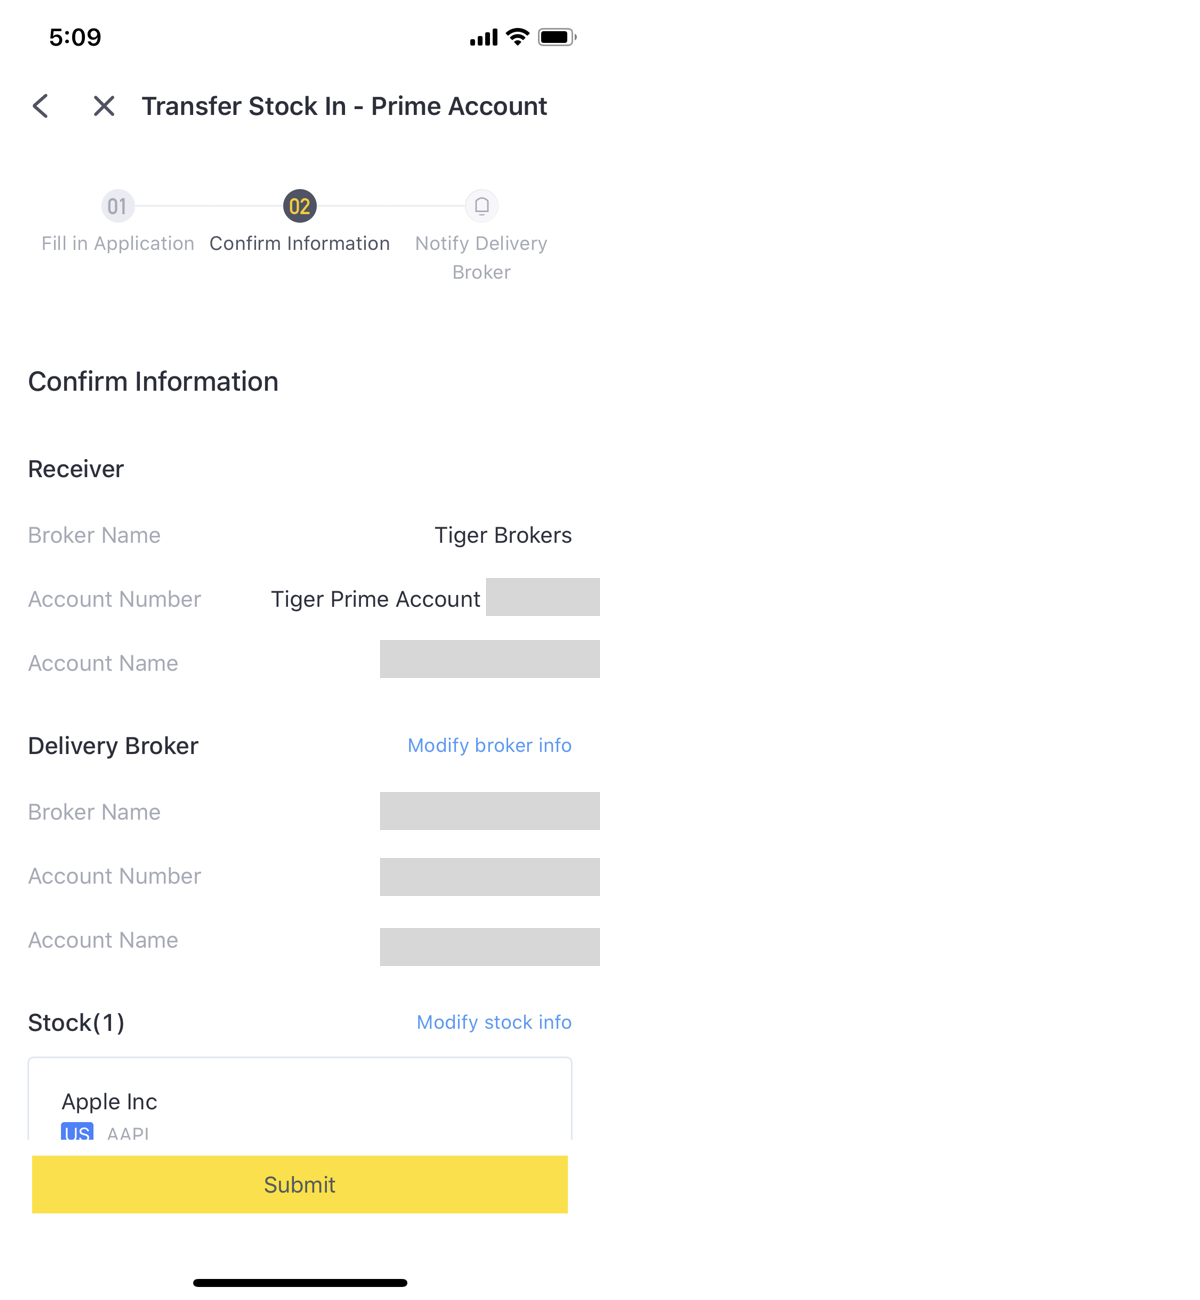Screen dimensions: 1200x1300
Task: Tap the cellular signal icon
Action: pyautogui.click(x=484, y=38)
